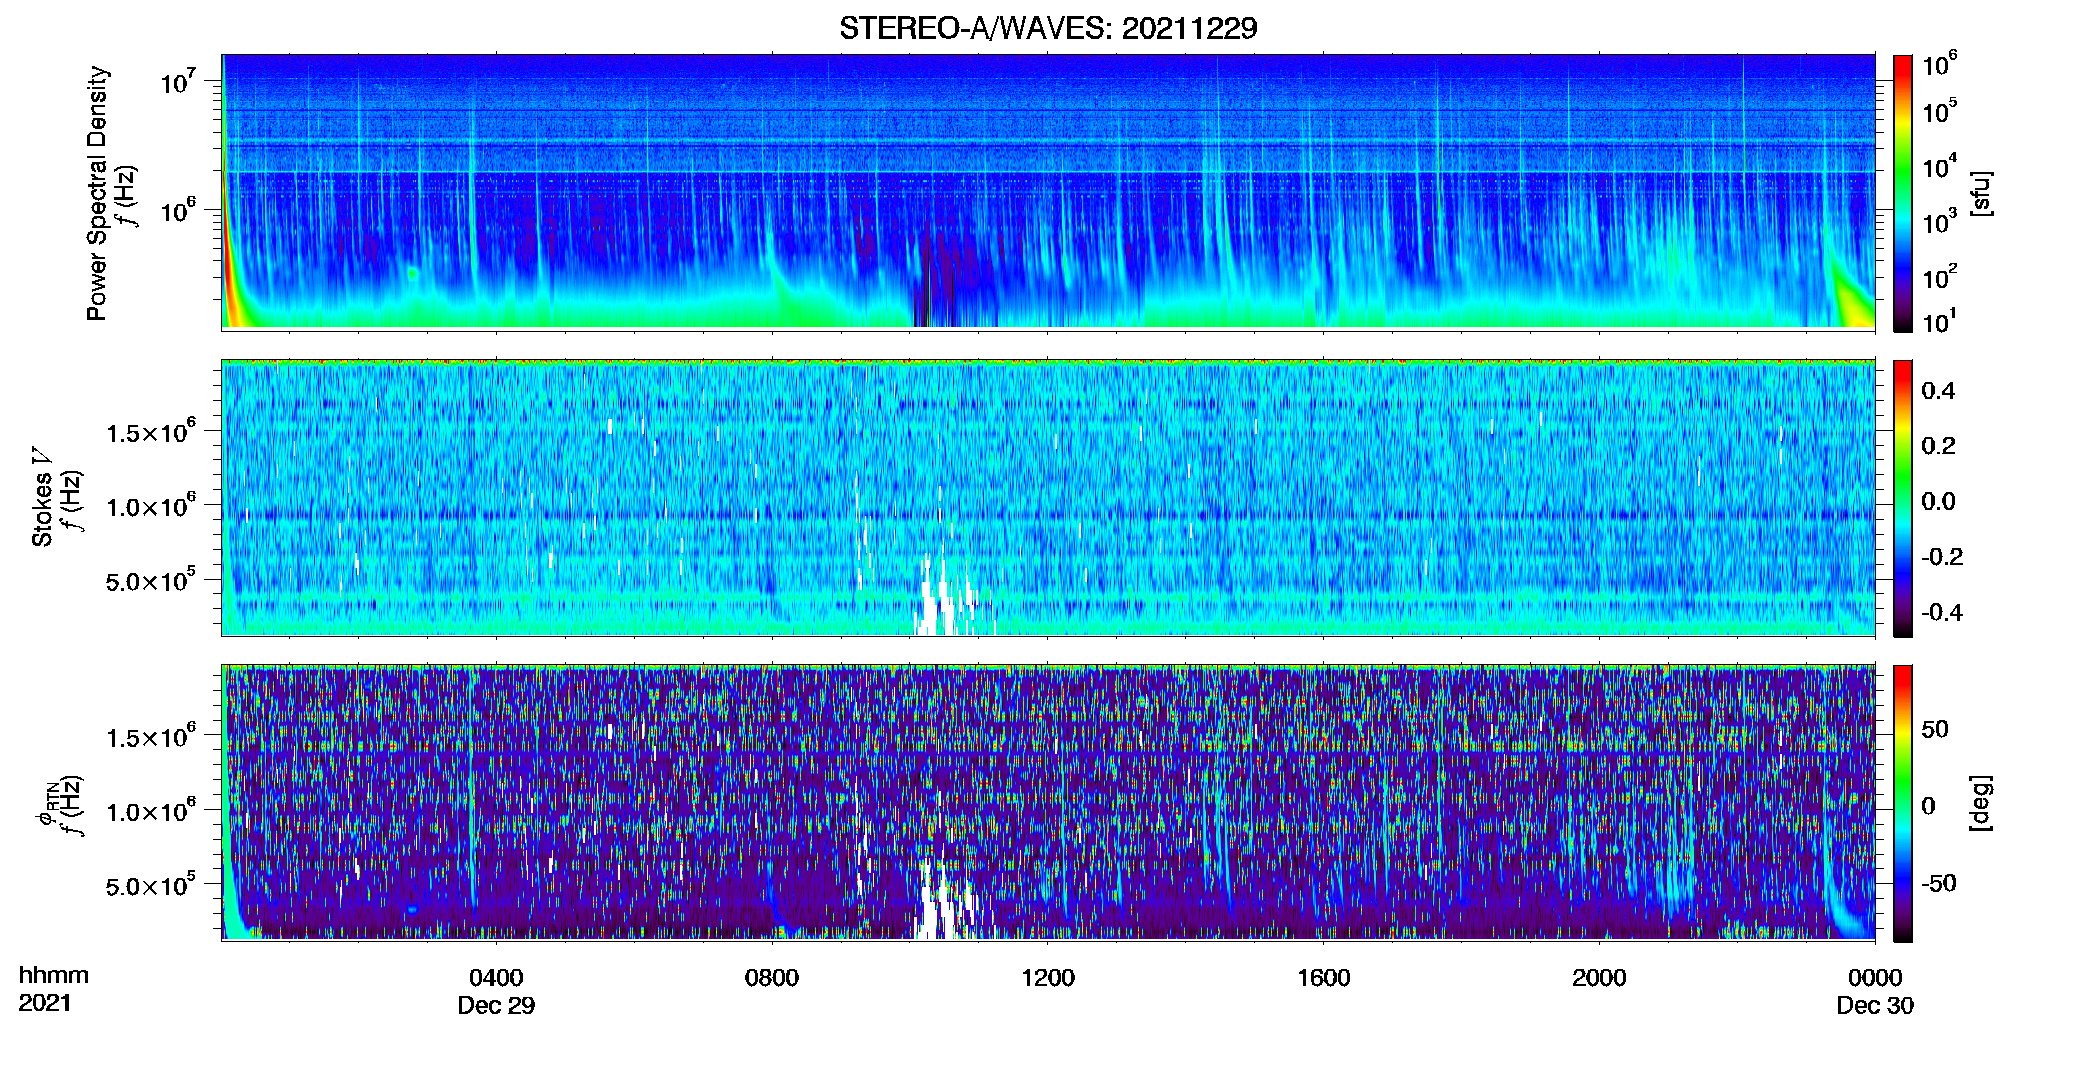Click the "Dec 30" date label
This screenshot has height=1080, width=2096.
pyautogui.click(x=1875, y=1006)
